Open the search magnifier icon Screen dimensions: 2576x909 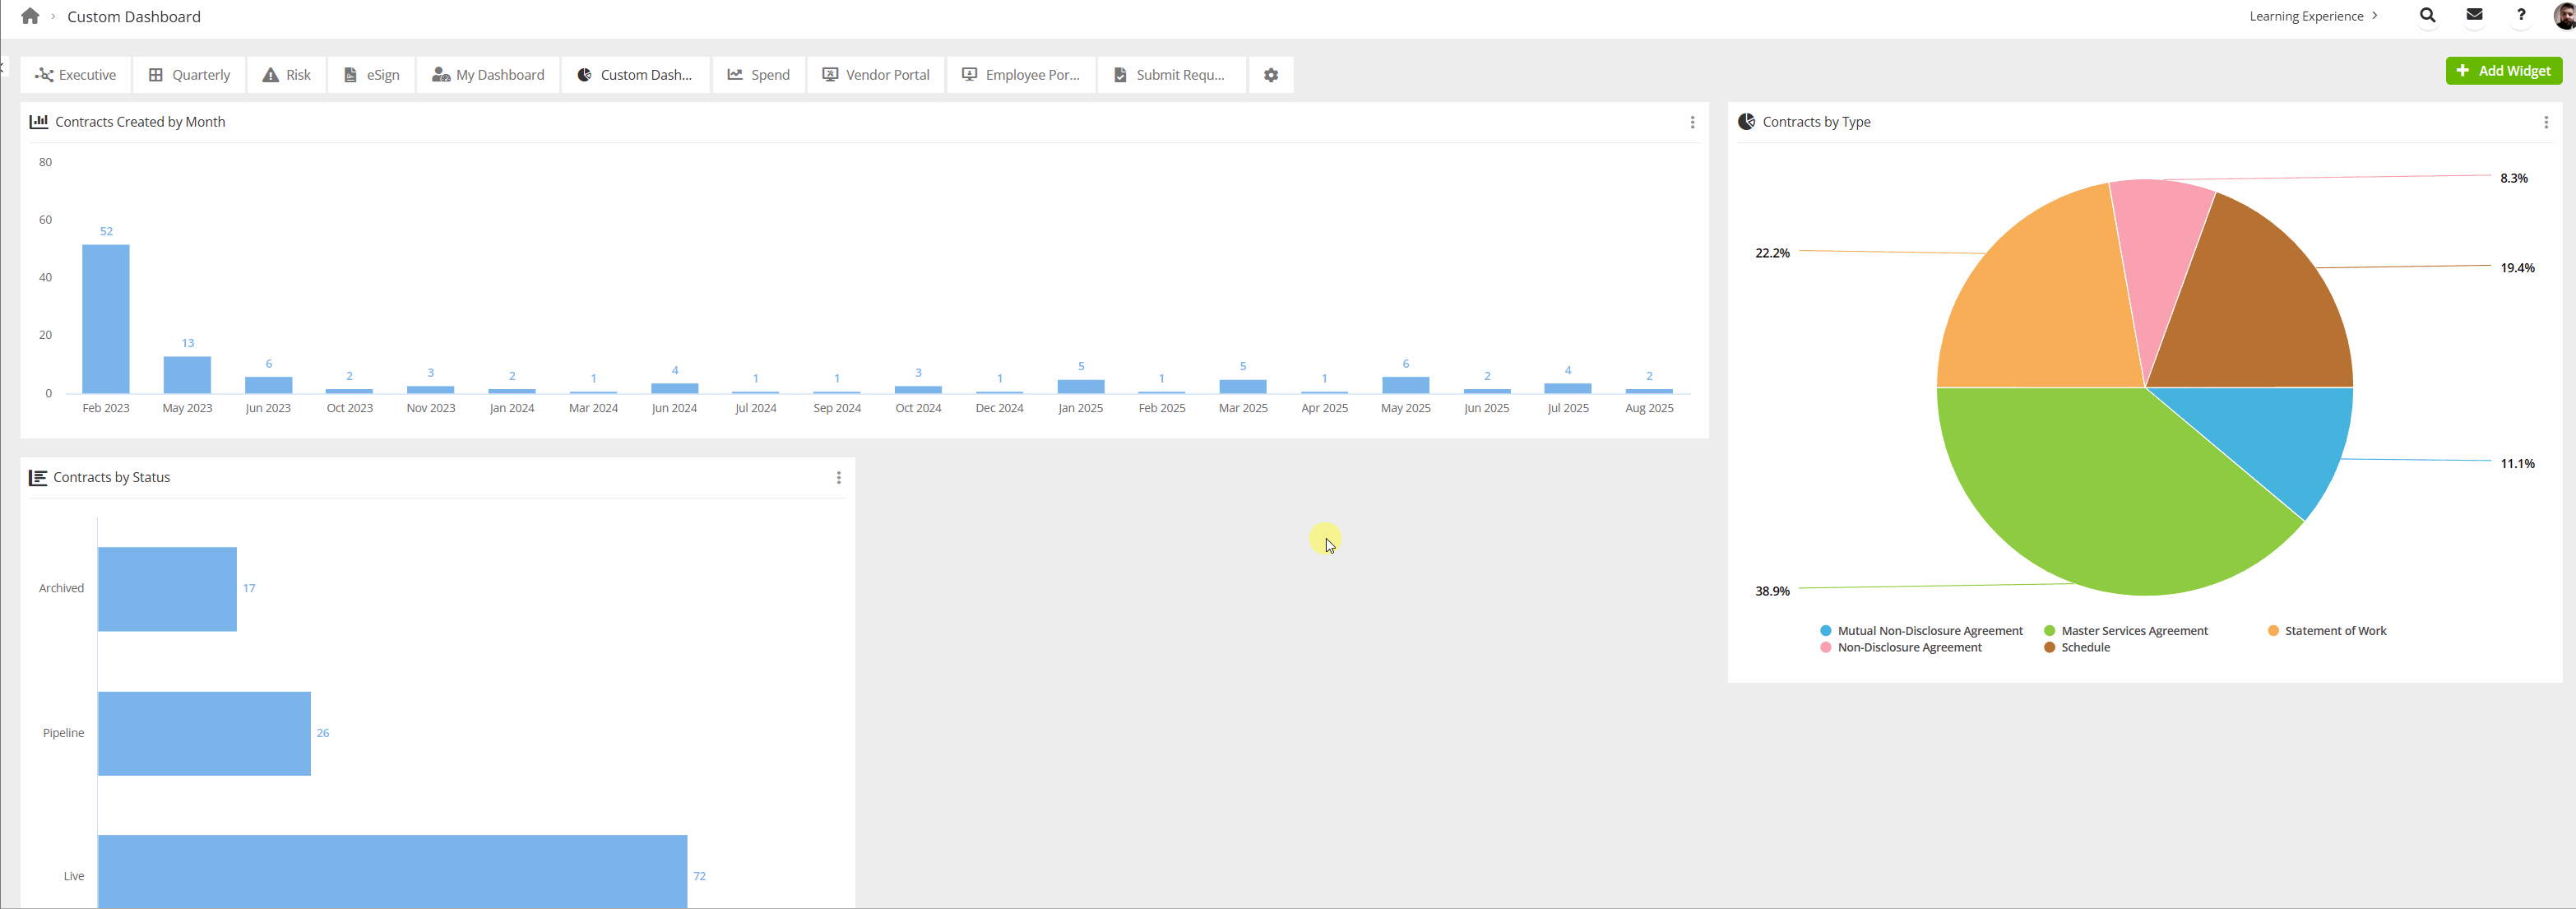2427,15
